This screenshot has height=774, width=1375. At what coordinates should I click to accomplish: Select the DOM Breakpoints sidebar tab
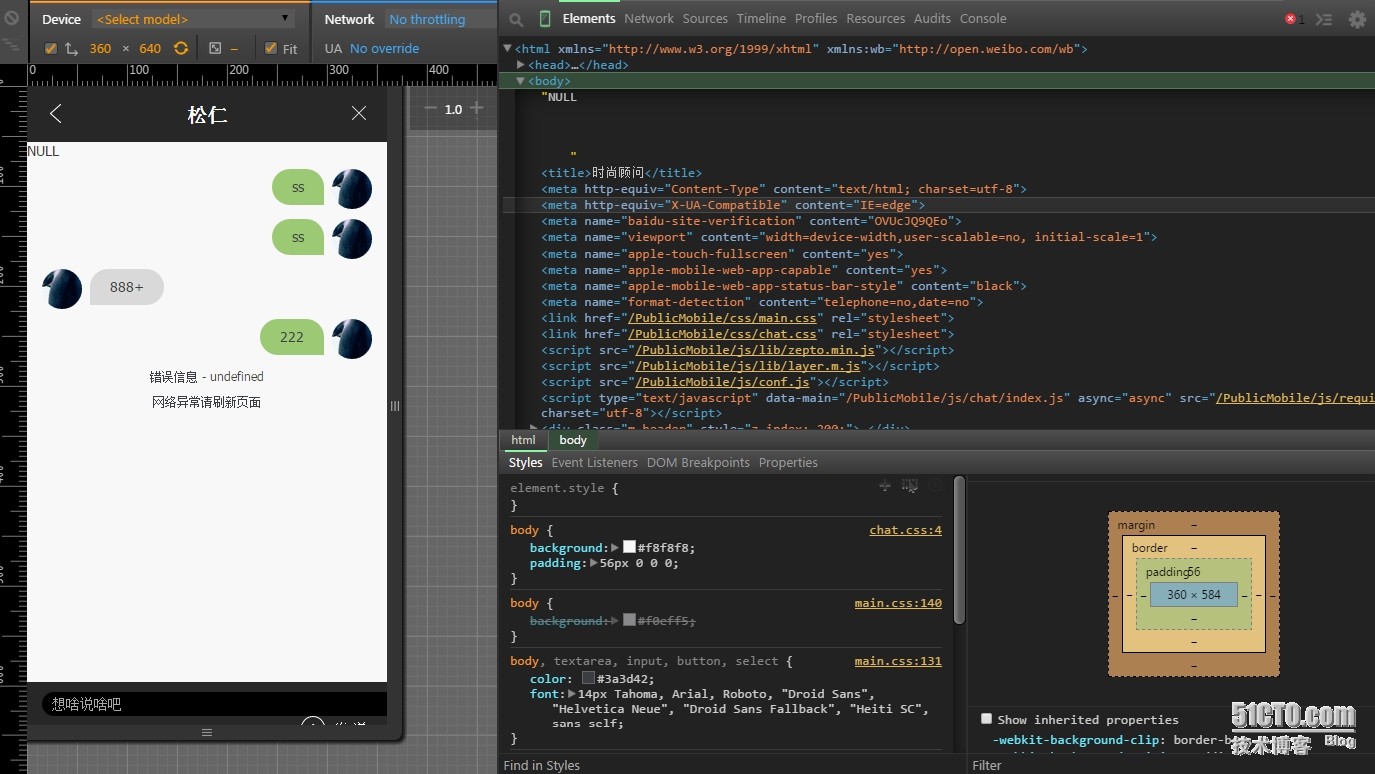(698, 462)
